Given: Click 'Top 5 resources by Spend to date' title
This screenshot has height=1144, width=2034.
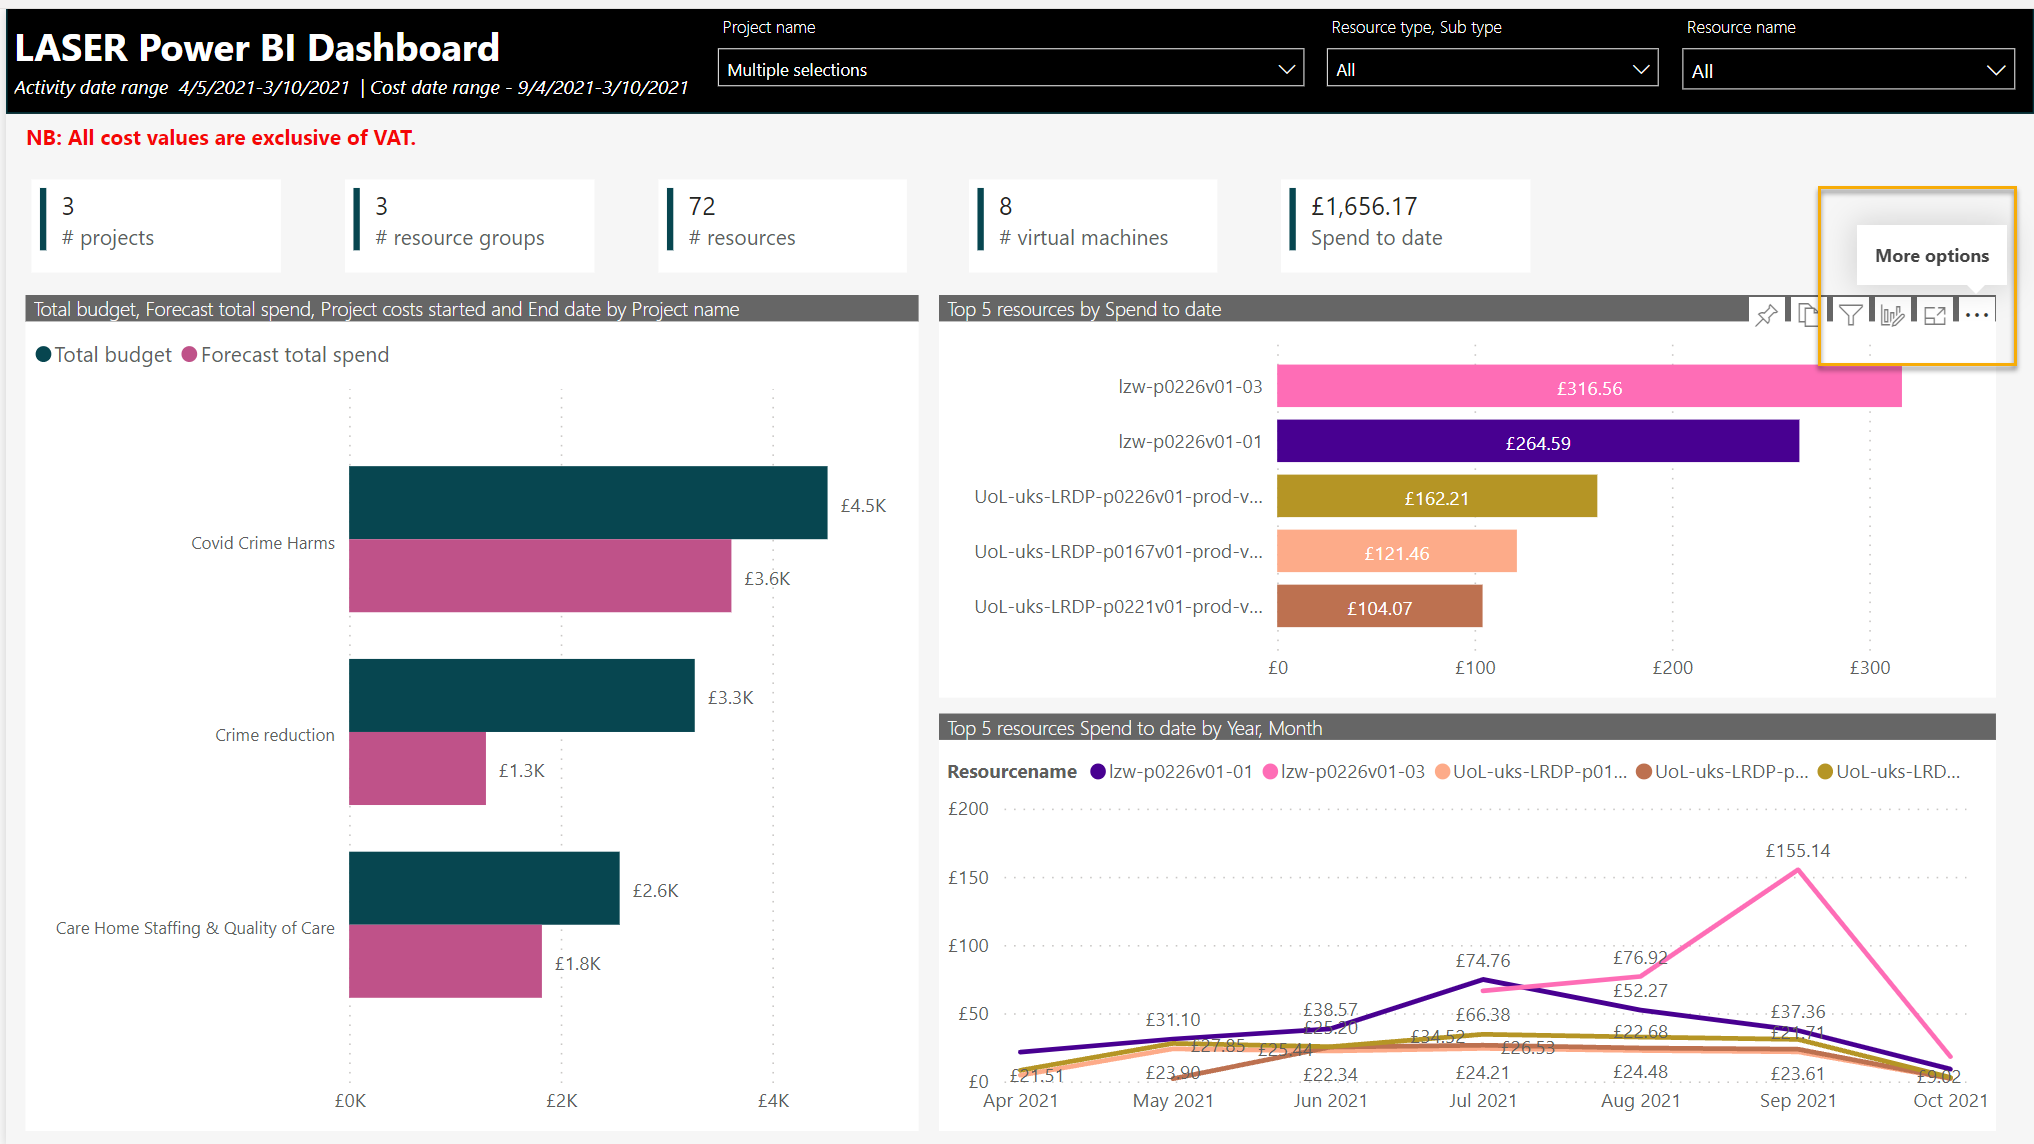Looking at the screenshot, I should click(1084, 309).
